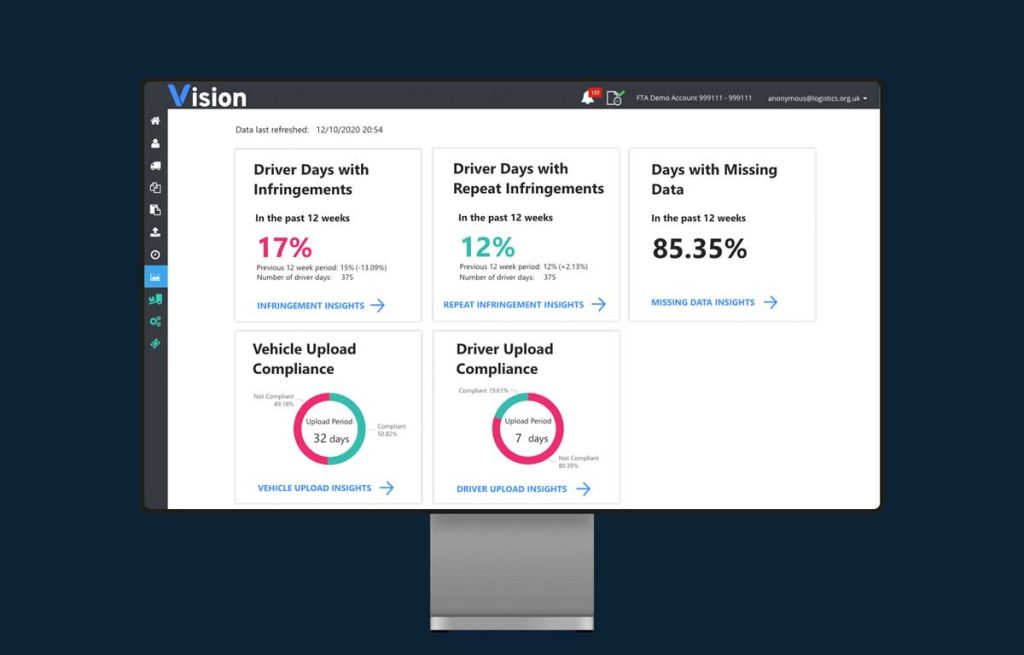
Task: Select the highlighted chart dashboard icon
Action: click(x=156, y=277)
